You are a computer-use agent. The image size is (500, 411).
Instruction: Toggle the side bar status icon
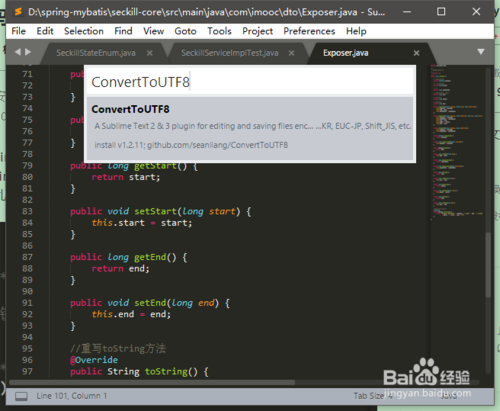pos(21,396)
